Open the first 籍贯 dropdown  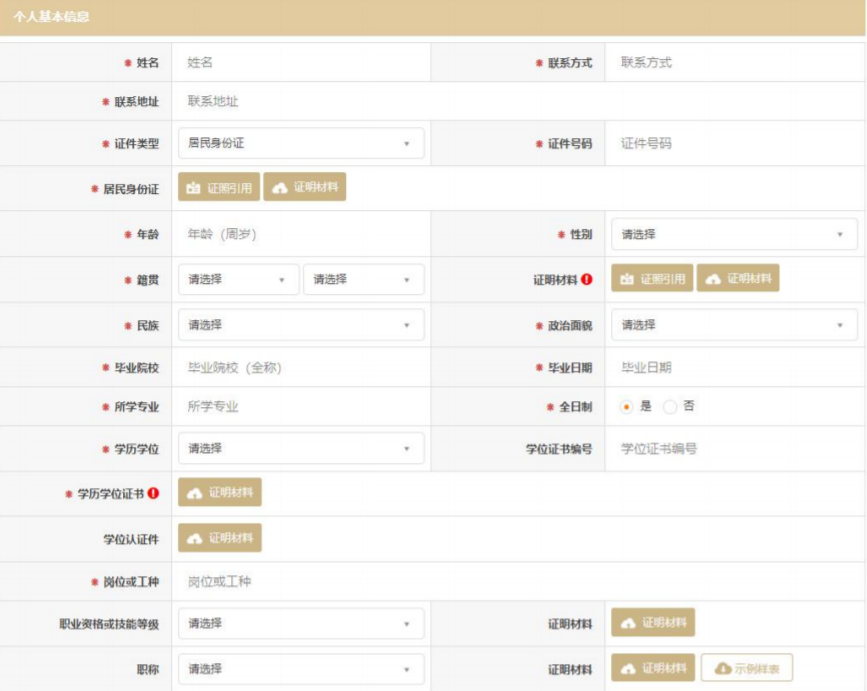[x=238, y=280]
